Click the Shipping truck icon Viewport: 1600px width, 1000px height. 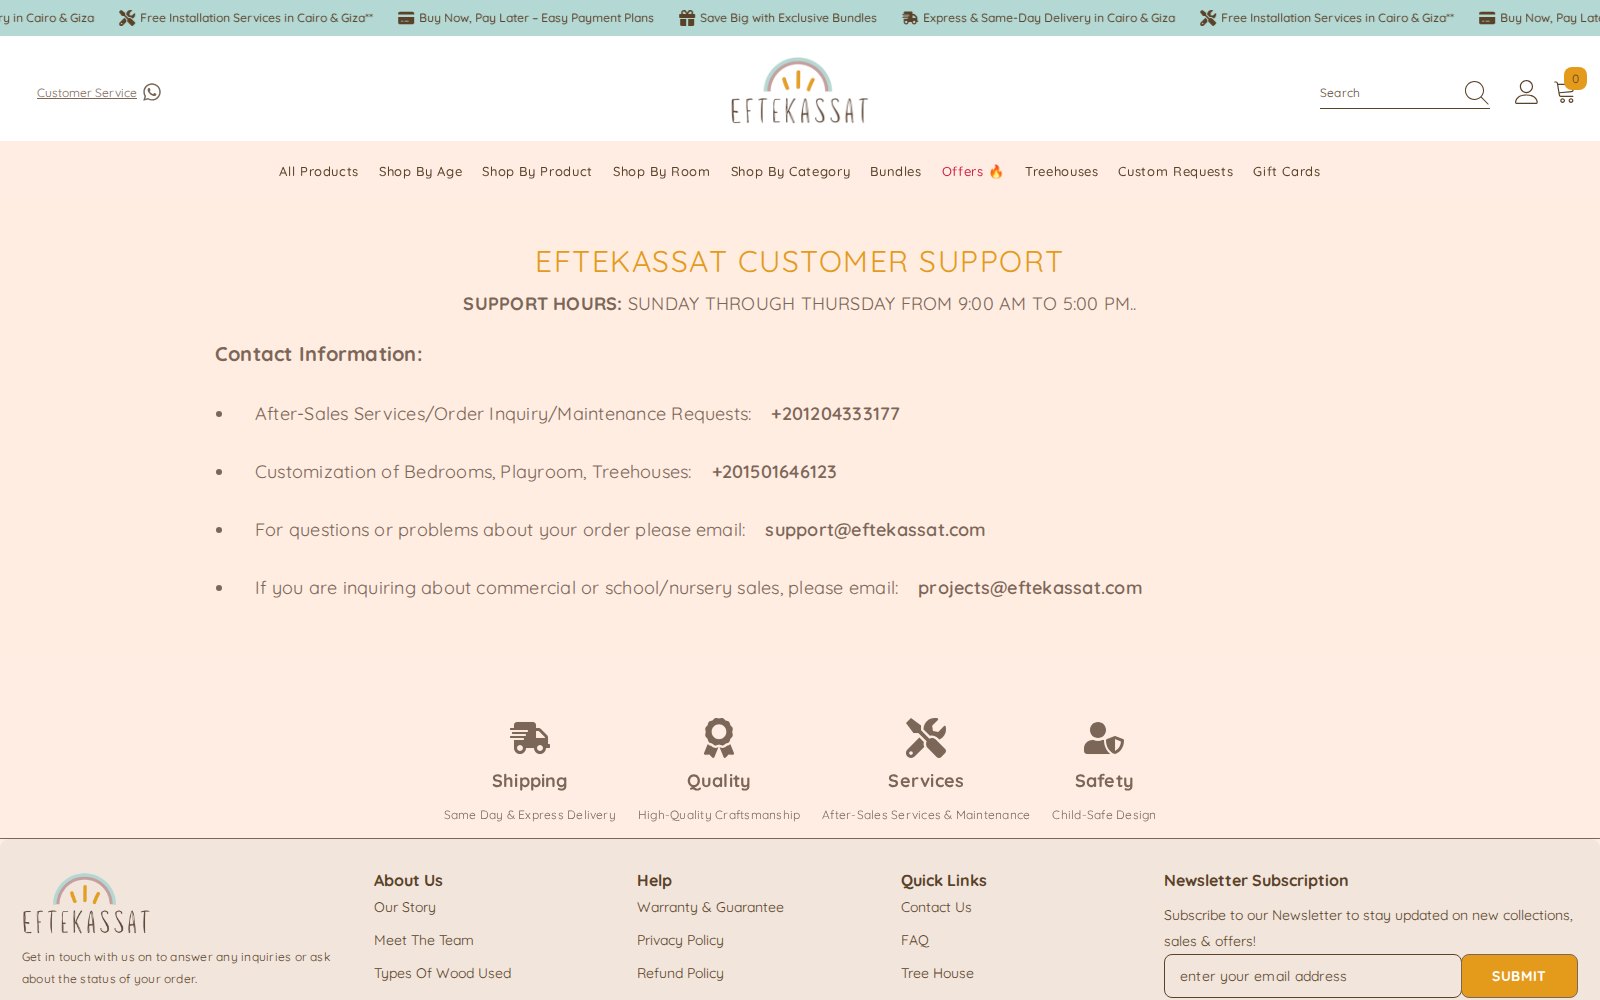pyautogui.click(x=529, y=738)
